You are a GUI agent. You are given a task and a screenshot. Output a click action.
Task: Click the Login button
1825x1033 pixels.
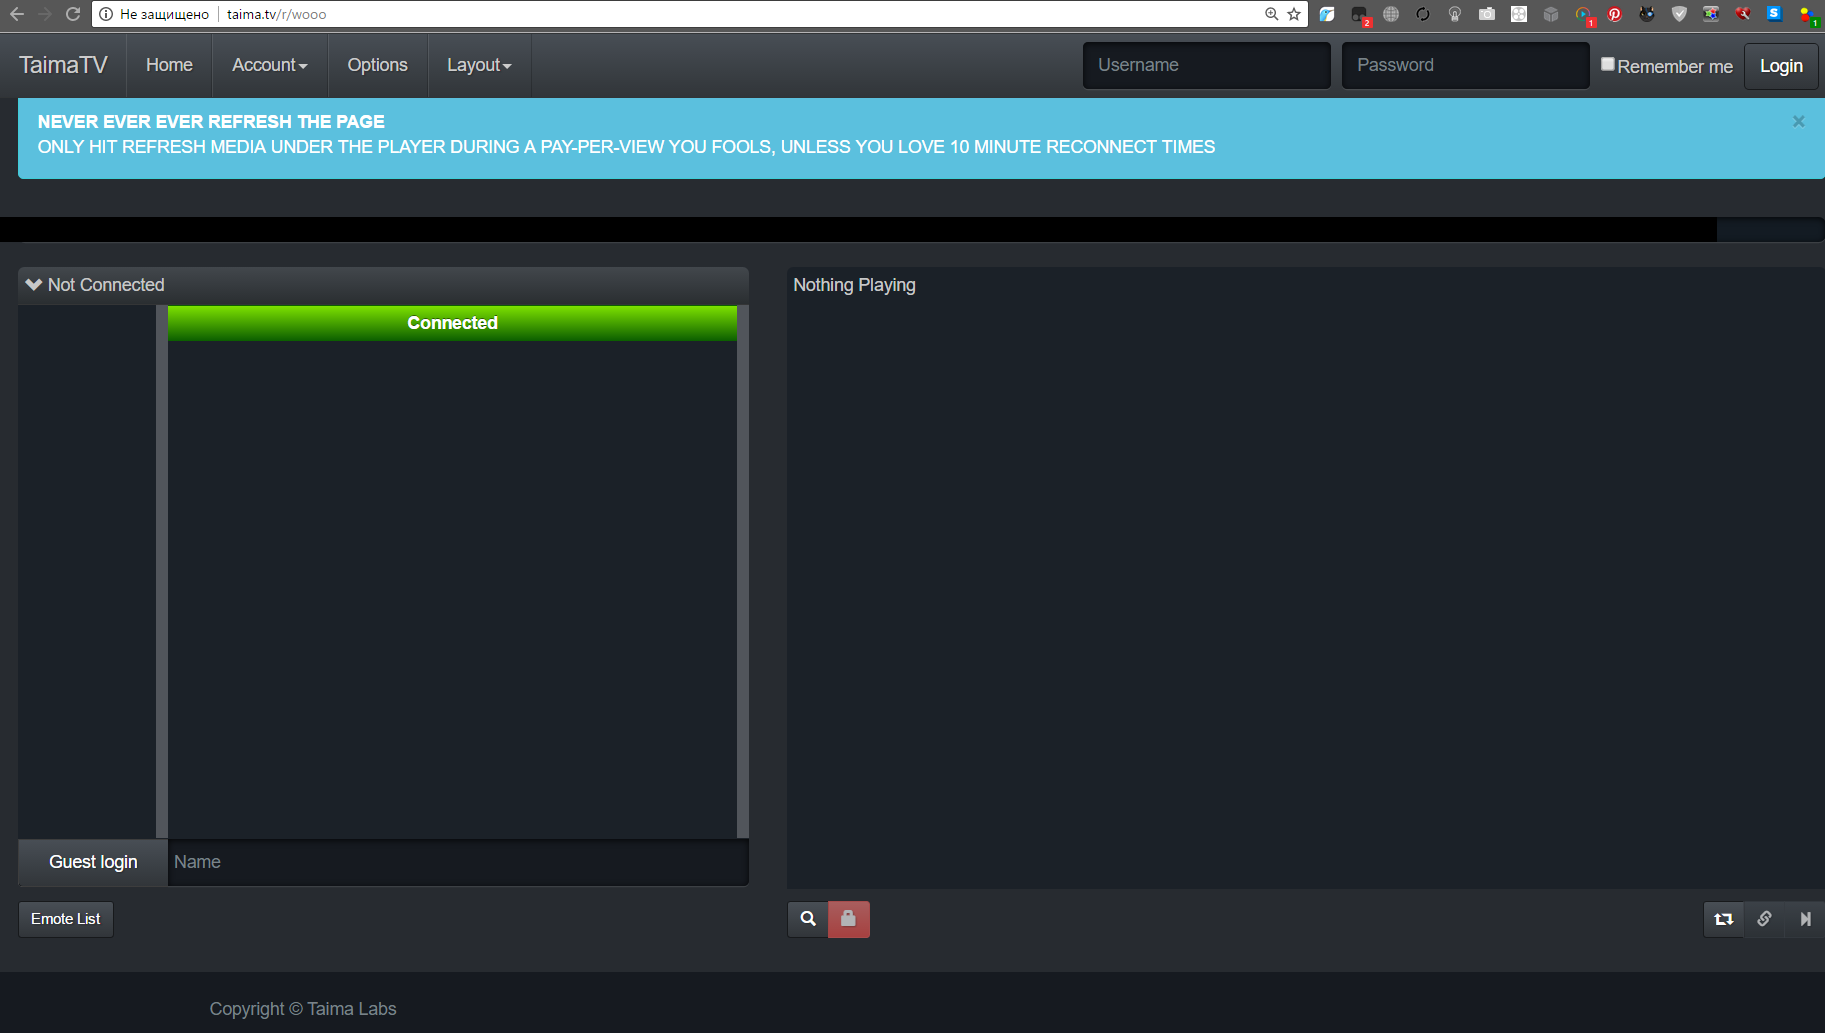(1781, 66)
